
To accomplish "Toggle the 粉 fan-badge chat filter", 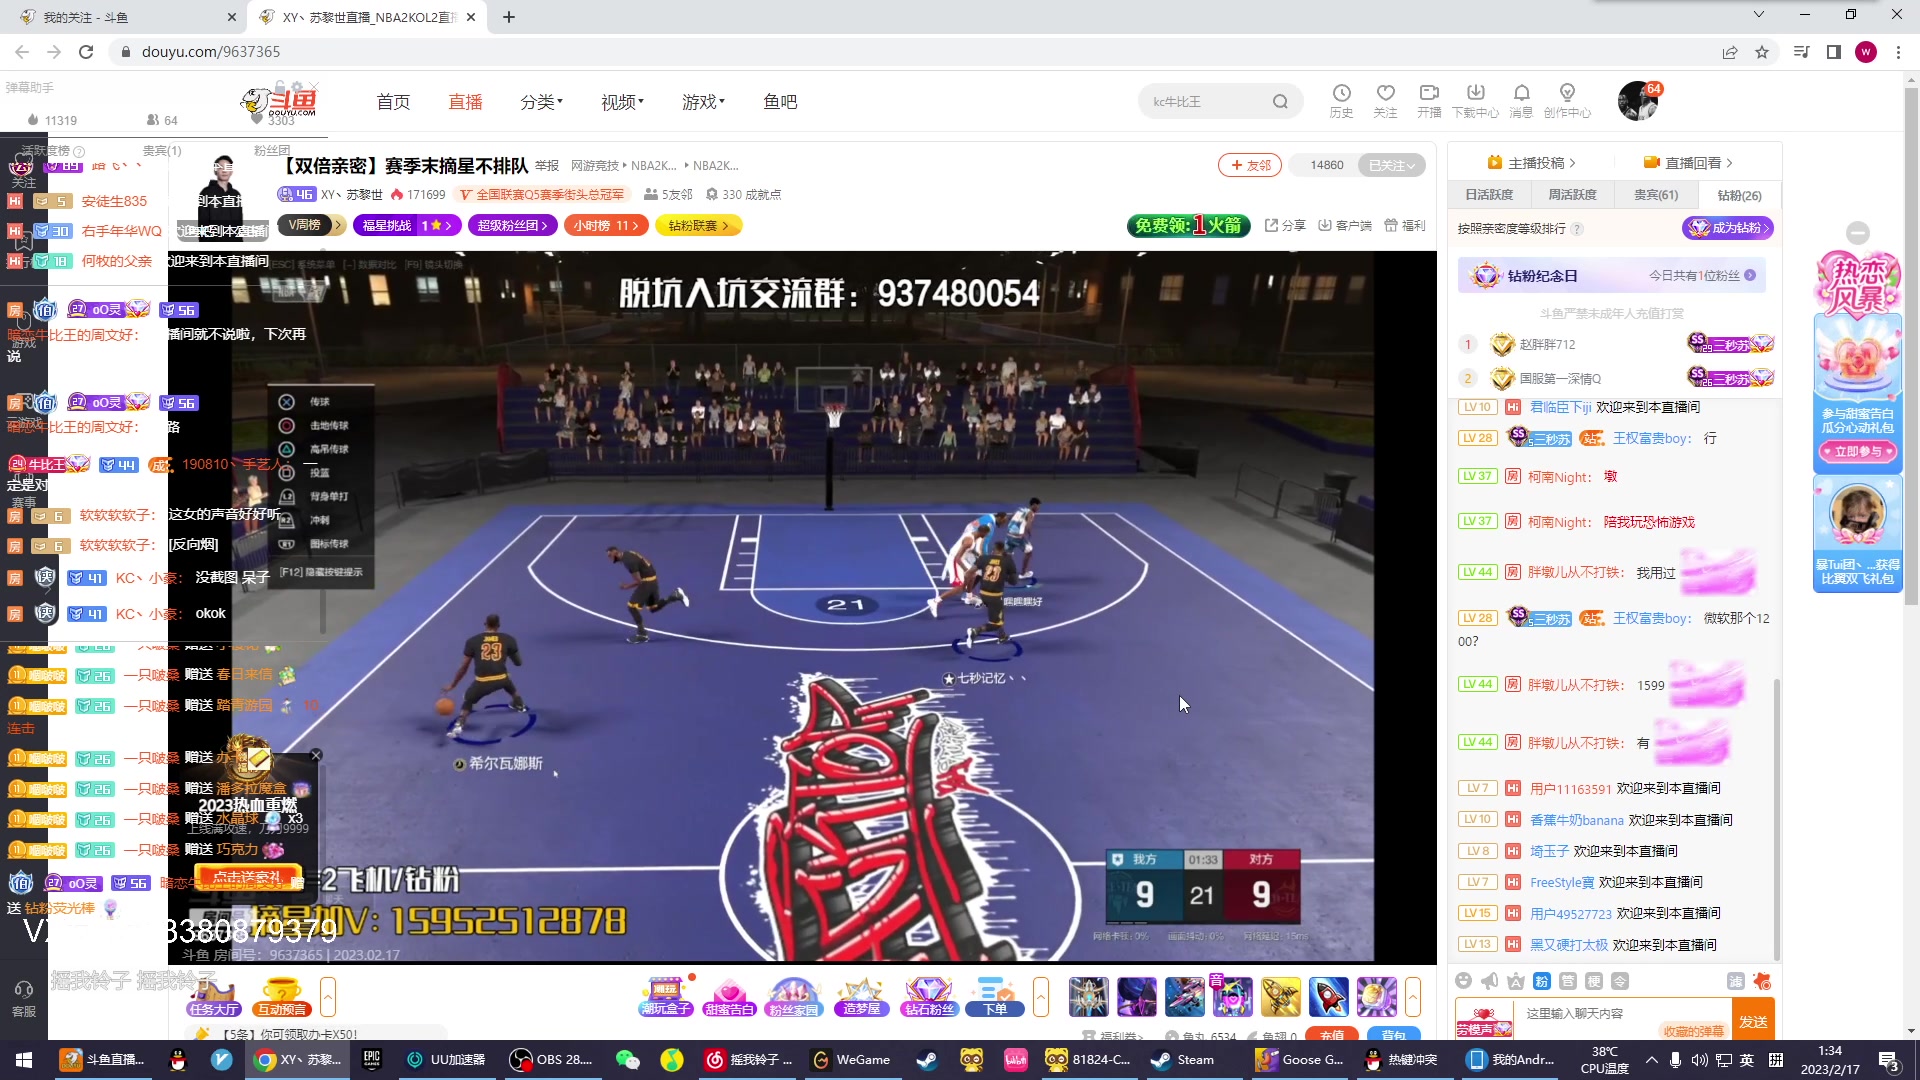I will [1542, 981].
